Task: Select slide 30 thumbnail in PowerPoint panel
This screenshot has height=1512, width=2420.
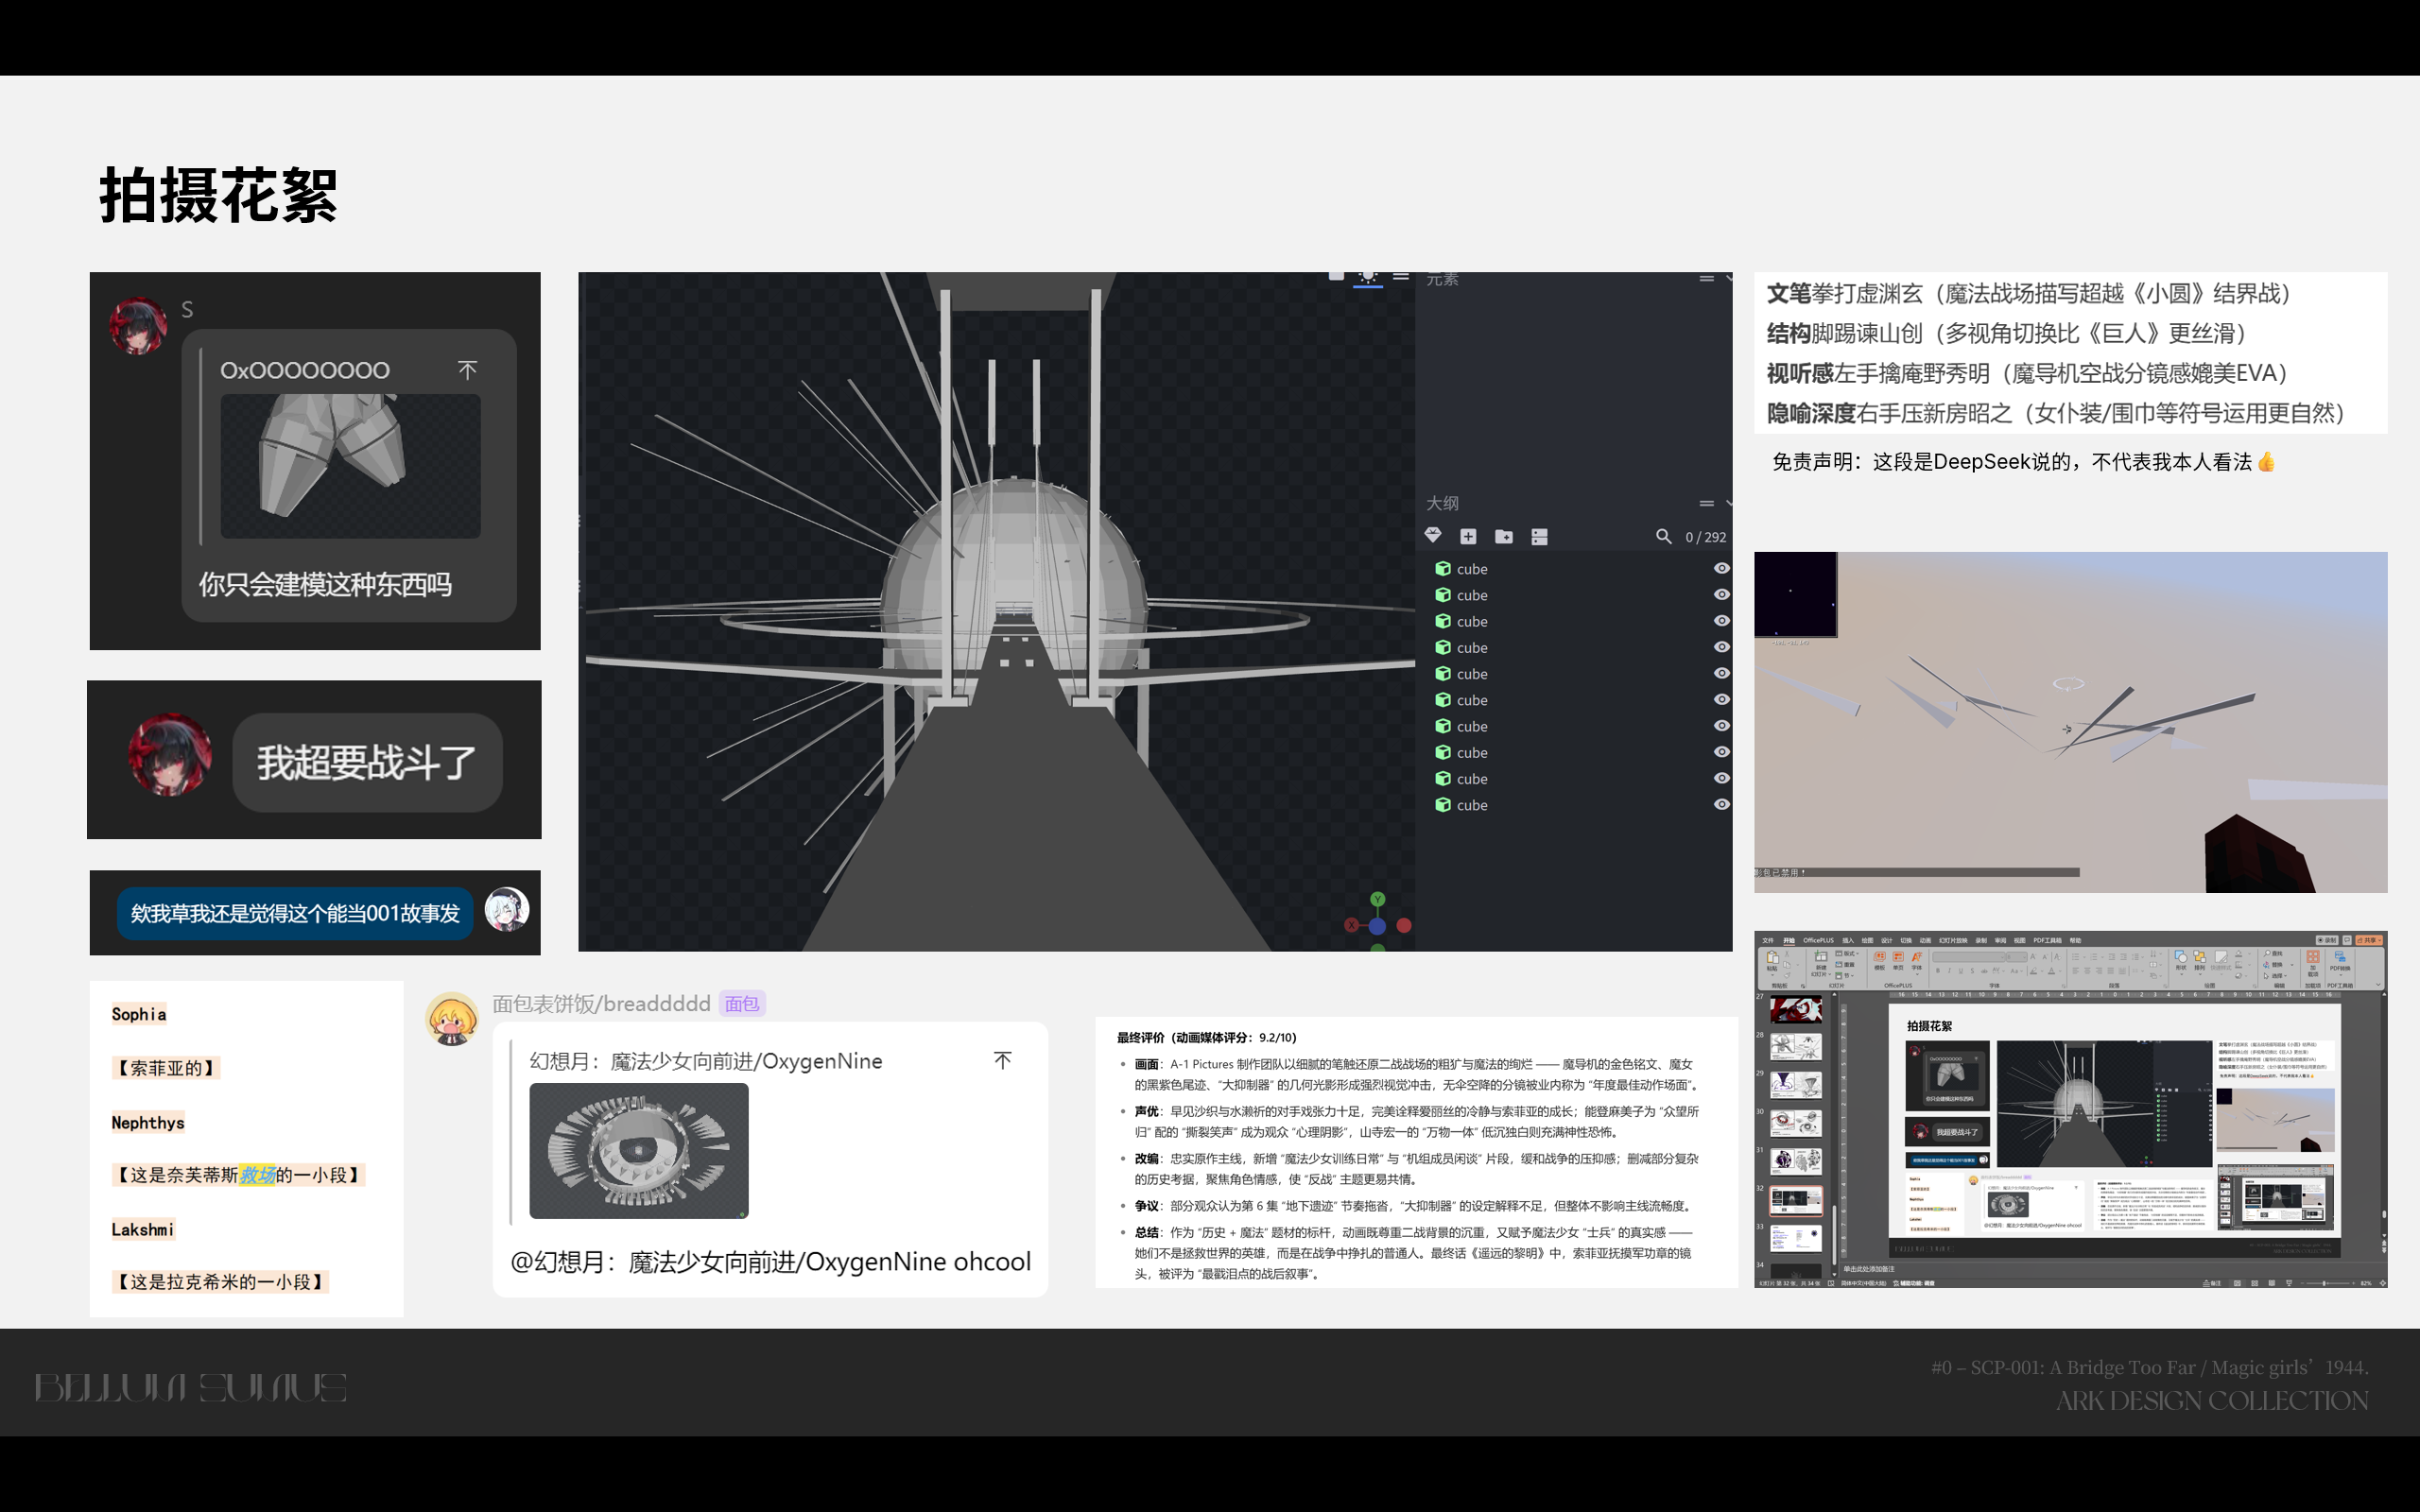Action: (x=1796, y=1123)
